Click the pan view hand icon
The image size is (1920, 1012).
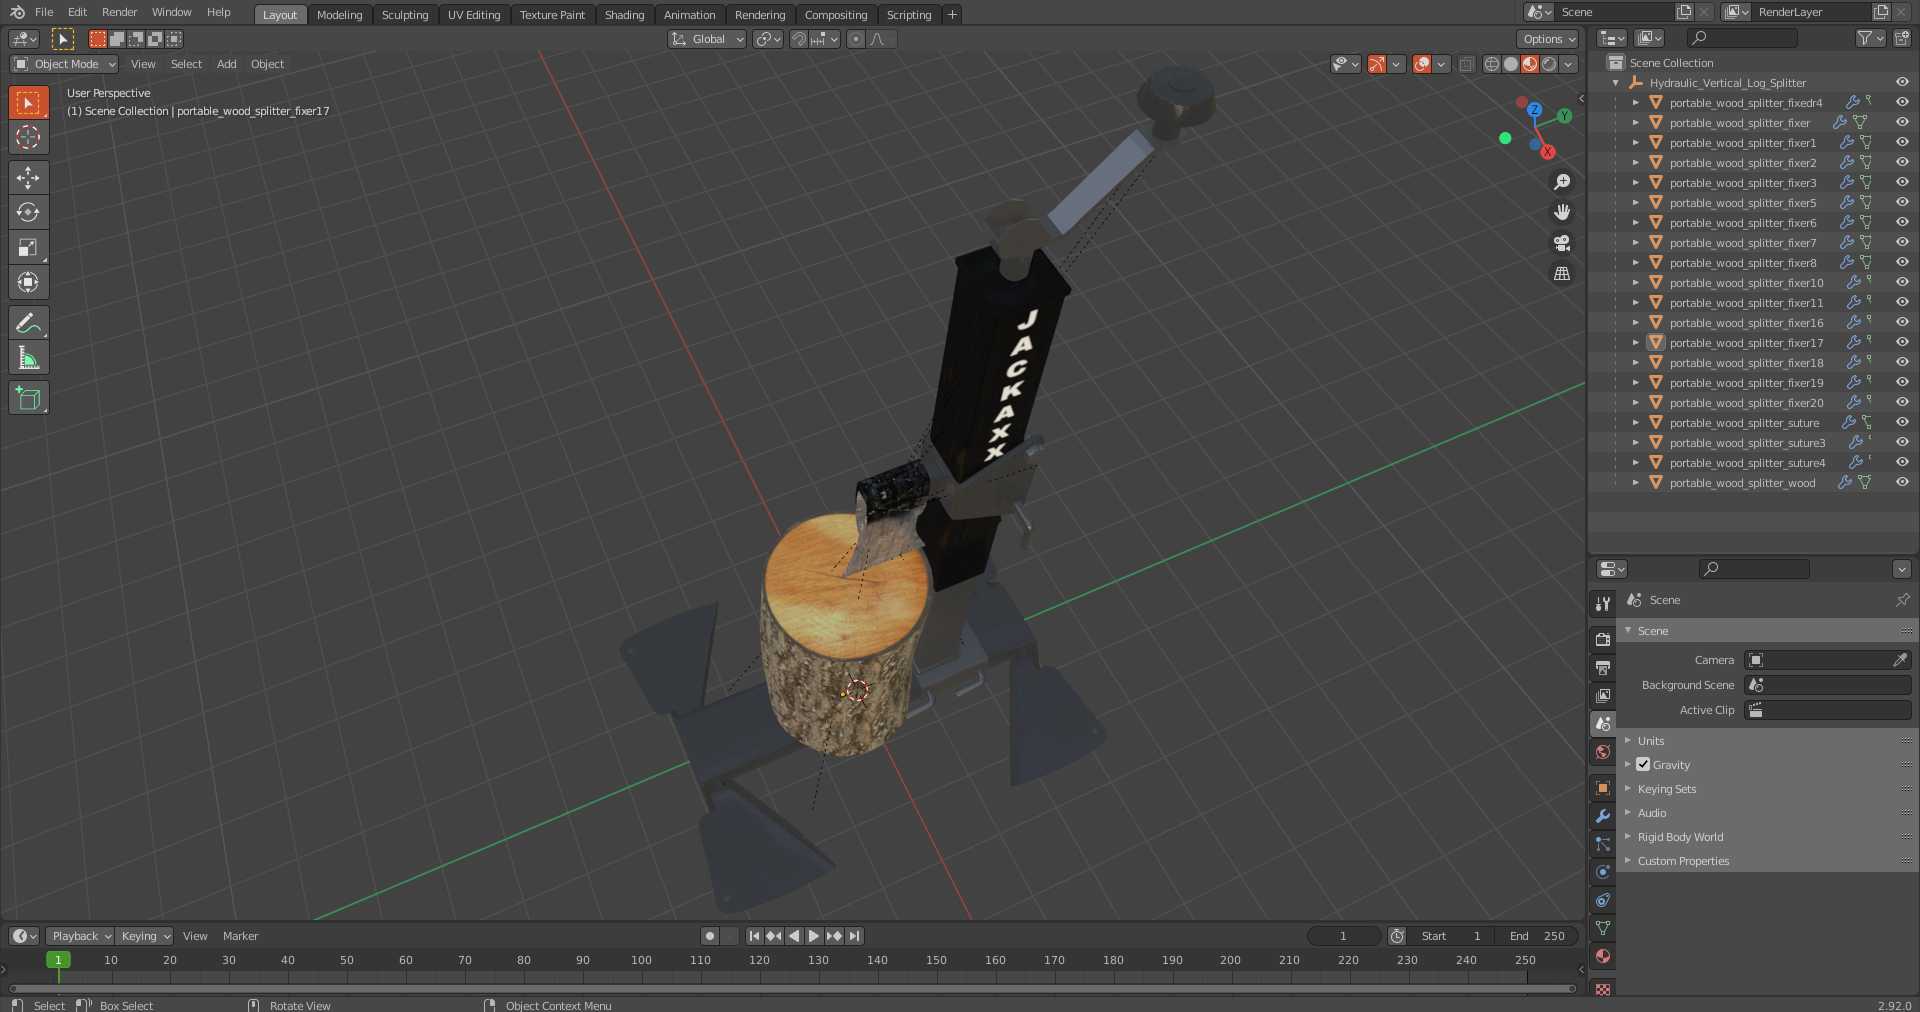click(1562, 212)
